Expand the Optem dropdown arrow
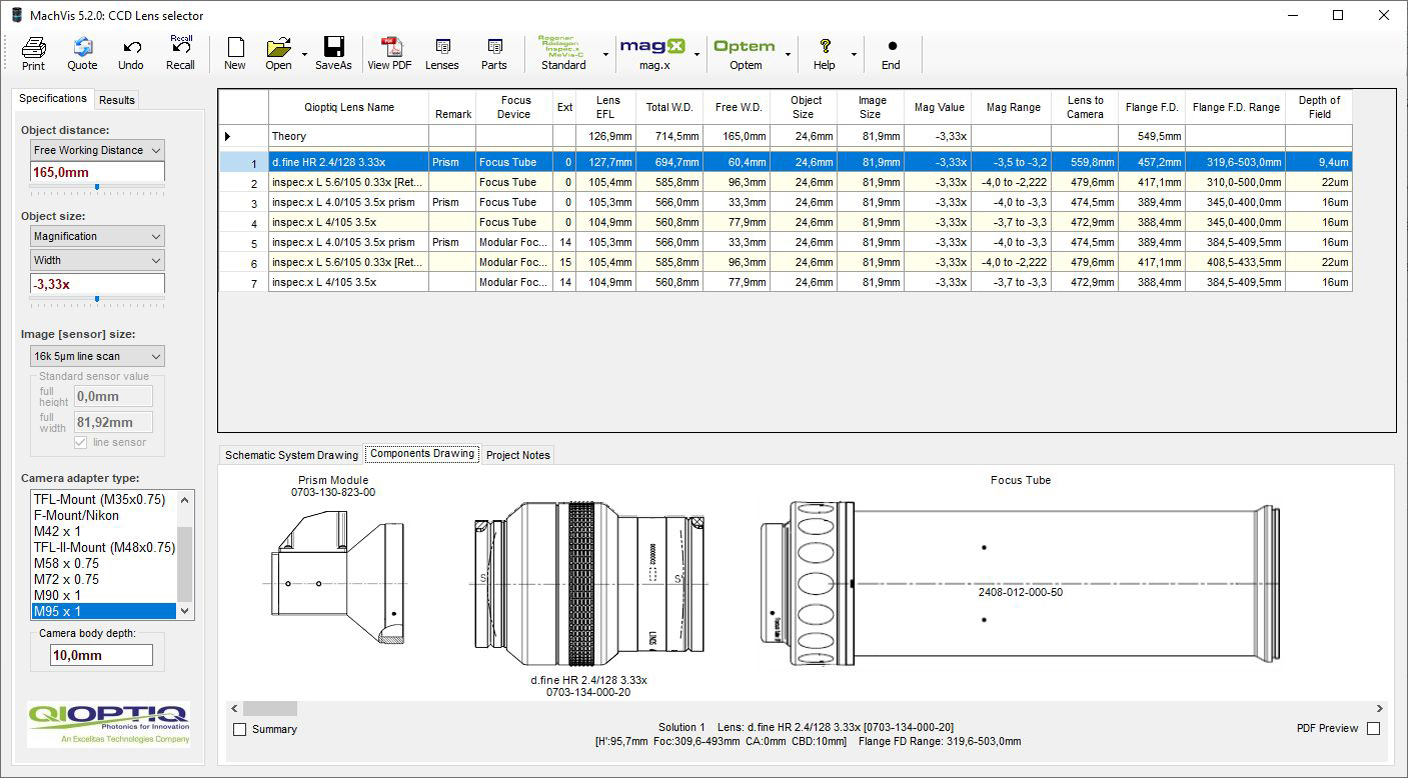Screen dimensions: 1408x778 pyautogui.click(x=788, y=54)
